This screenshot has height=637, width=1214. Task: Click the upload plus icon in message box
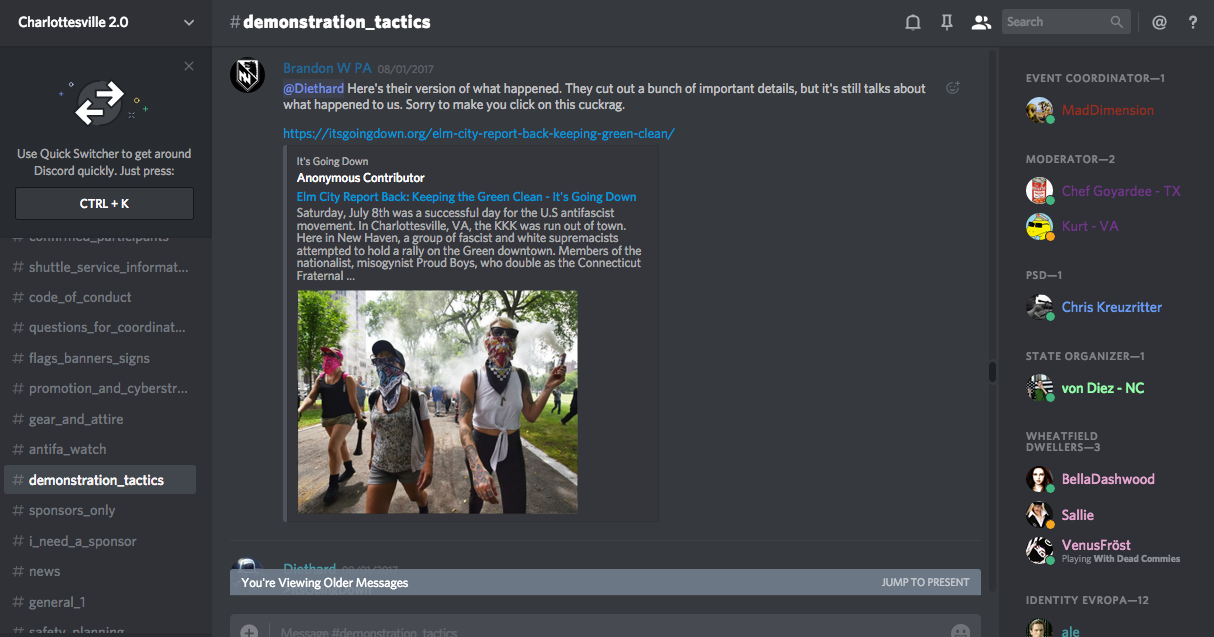249,631
